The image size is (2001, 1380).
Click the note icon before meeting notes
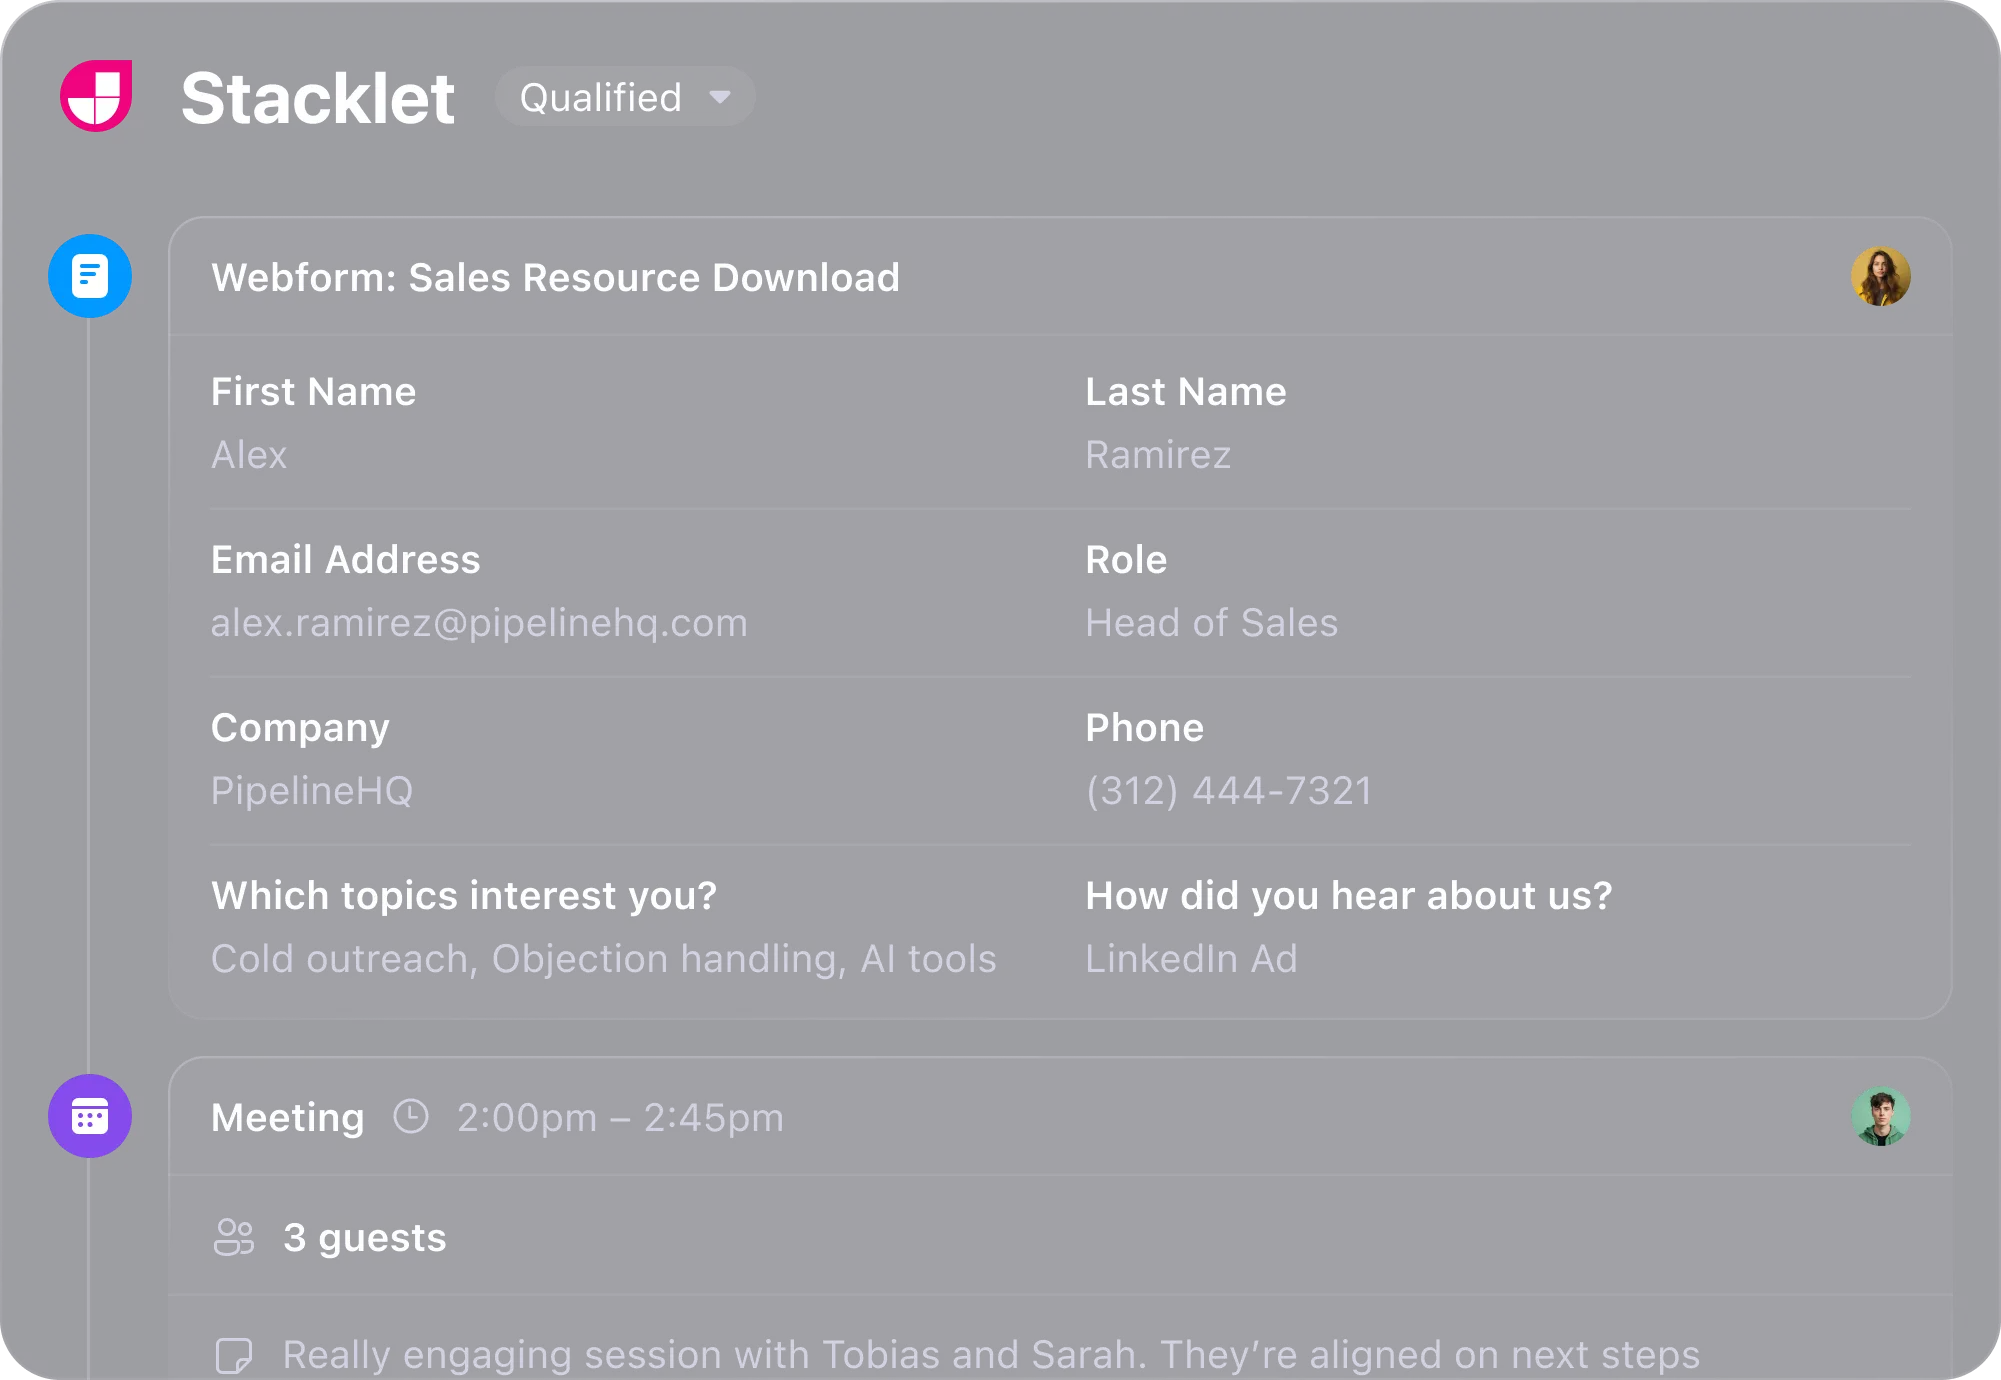click(x=234, y=1356)
